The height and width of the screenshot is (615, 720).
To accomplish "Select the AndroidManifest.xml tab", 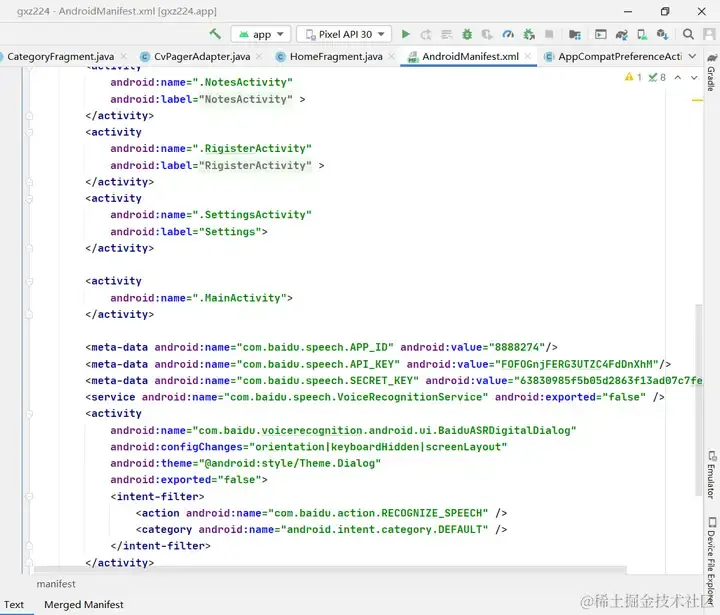I will point(470,56).
